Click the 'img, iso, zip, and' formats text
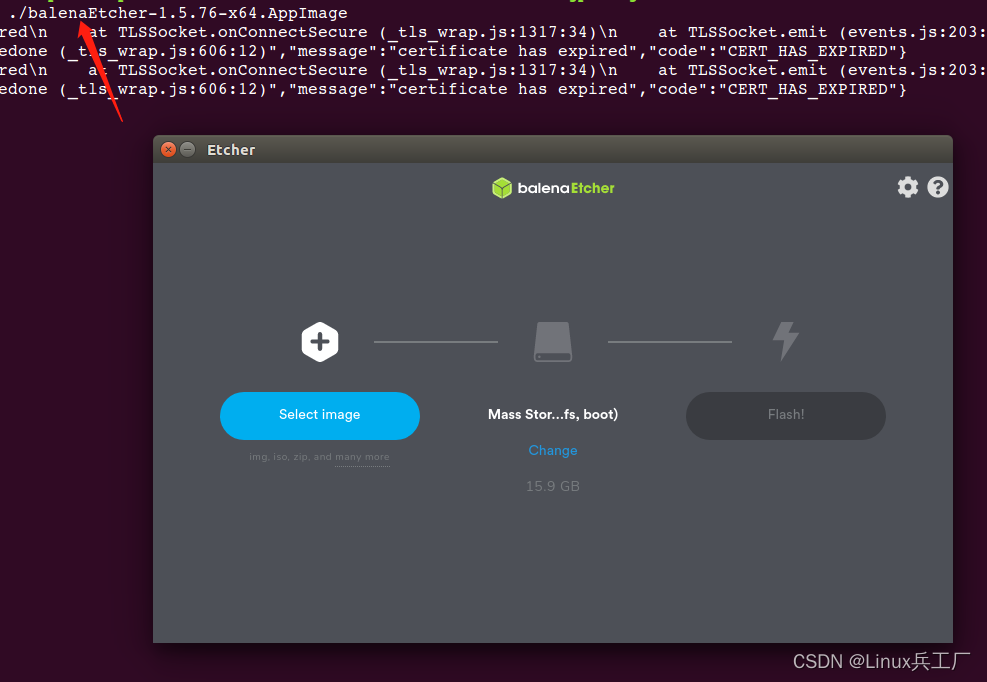 coord(290,457)
